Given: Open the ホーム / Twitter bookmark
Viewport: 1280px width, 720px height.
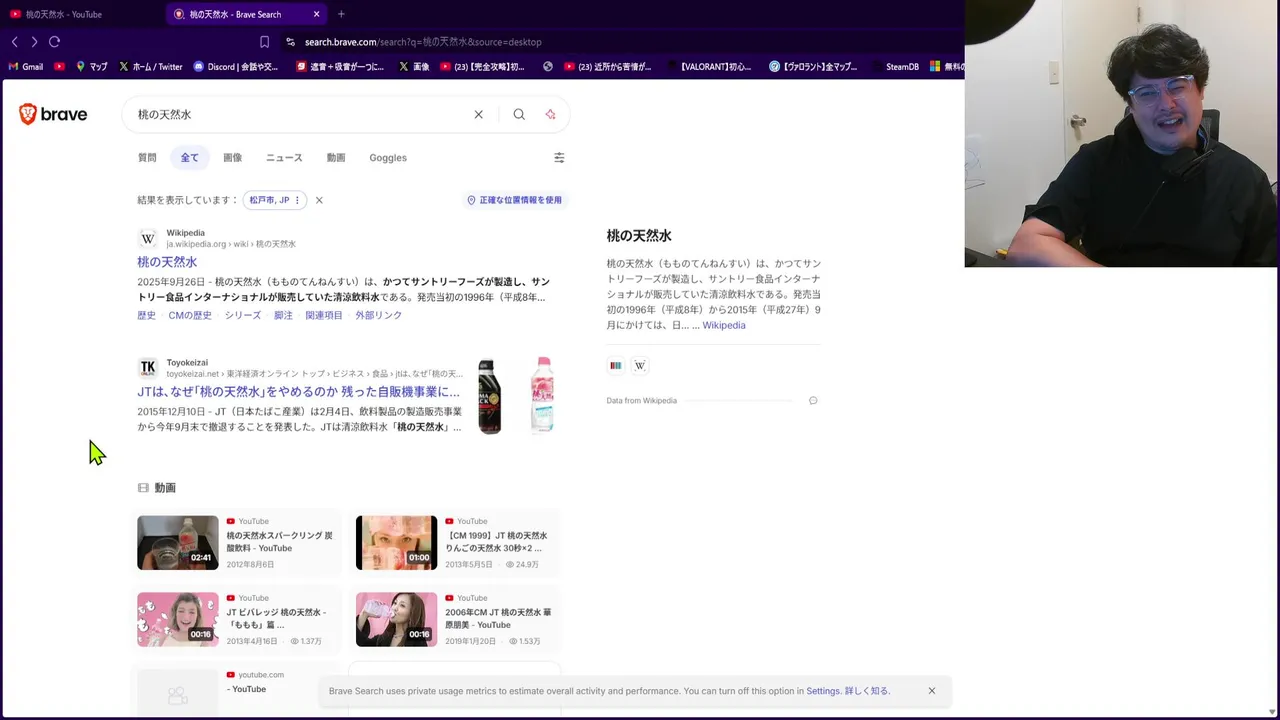Looking at the screenshot, I should coord(151,67).
